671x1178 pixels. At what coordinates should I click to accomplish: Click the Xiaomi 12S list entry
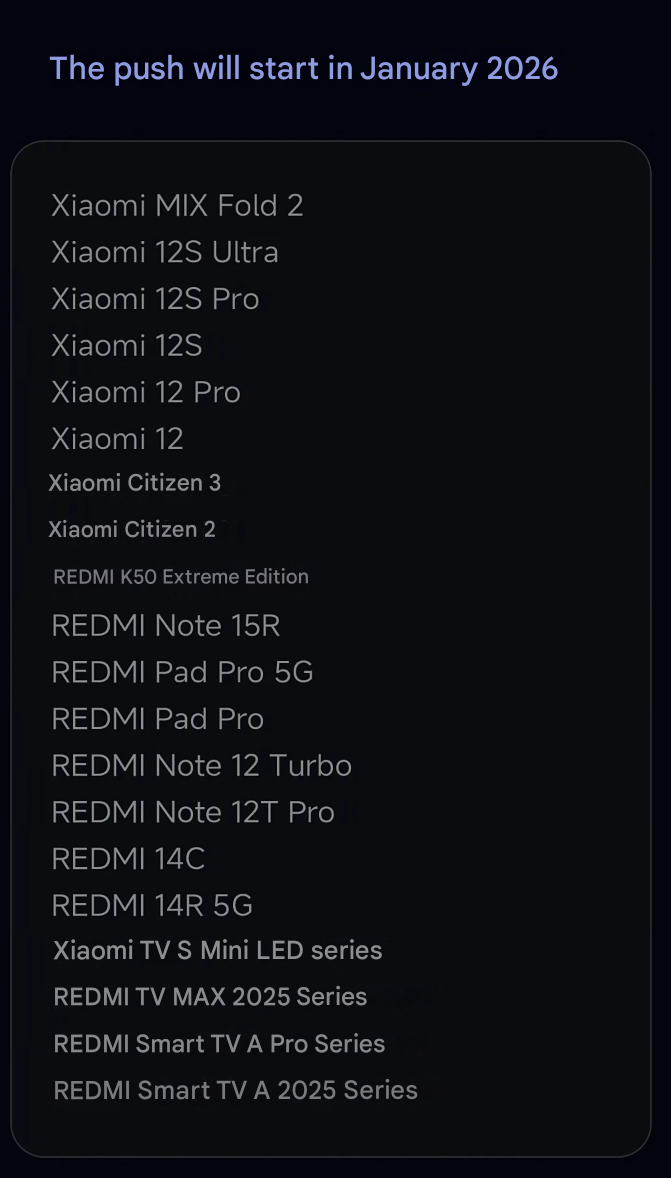(127, 346)
